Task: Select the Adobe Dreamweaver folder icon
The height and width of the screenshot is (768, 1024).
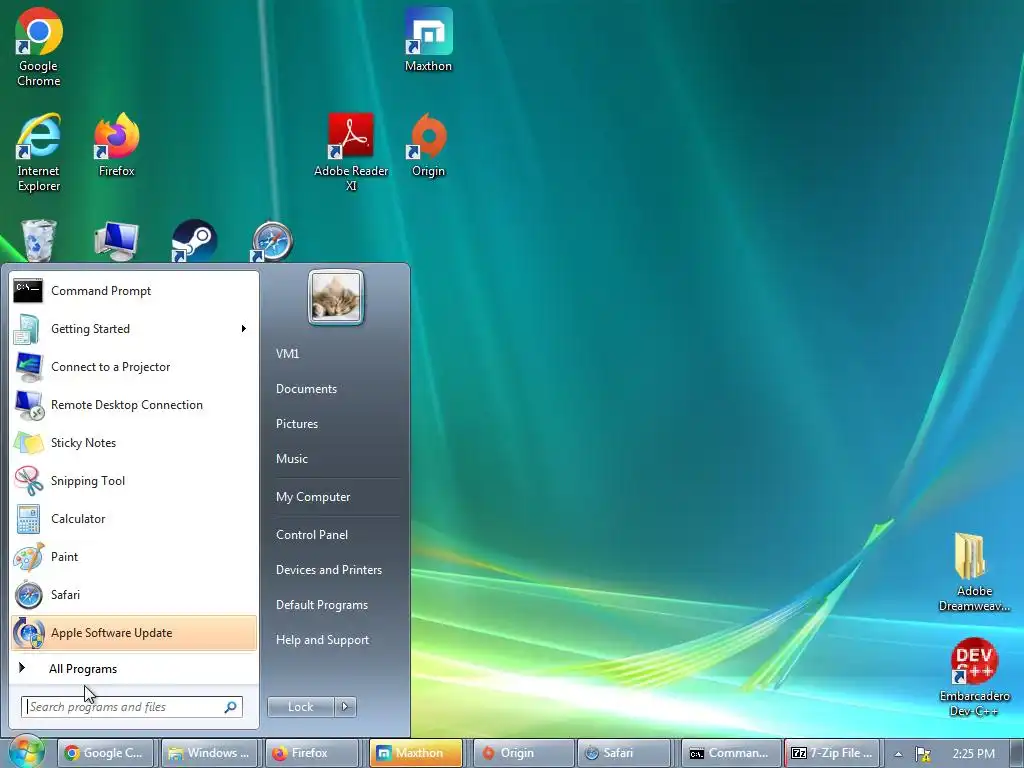Action: [x=974, y=573]
